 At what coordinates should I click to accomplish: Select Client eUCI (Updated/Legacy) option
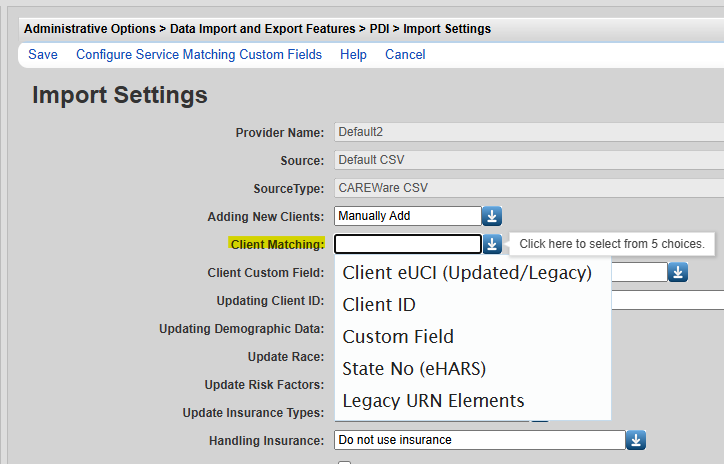pos(467,272)
